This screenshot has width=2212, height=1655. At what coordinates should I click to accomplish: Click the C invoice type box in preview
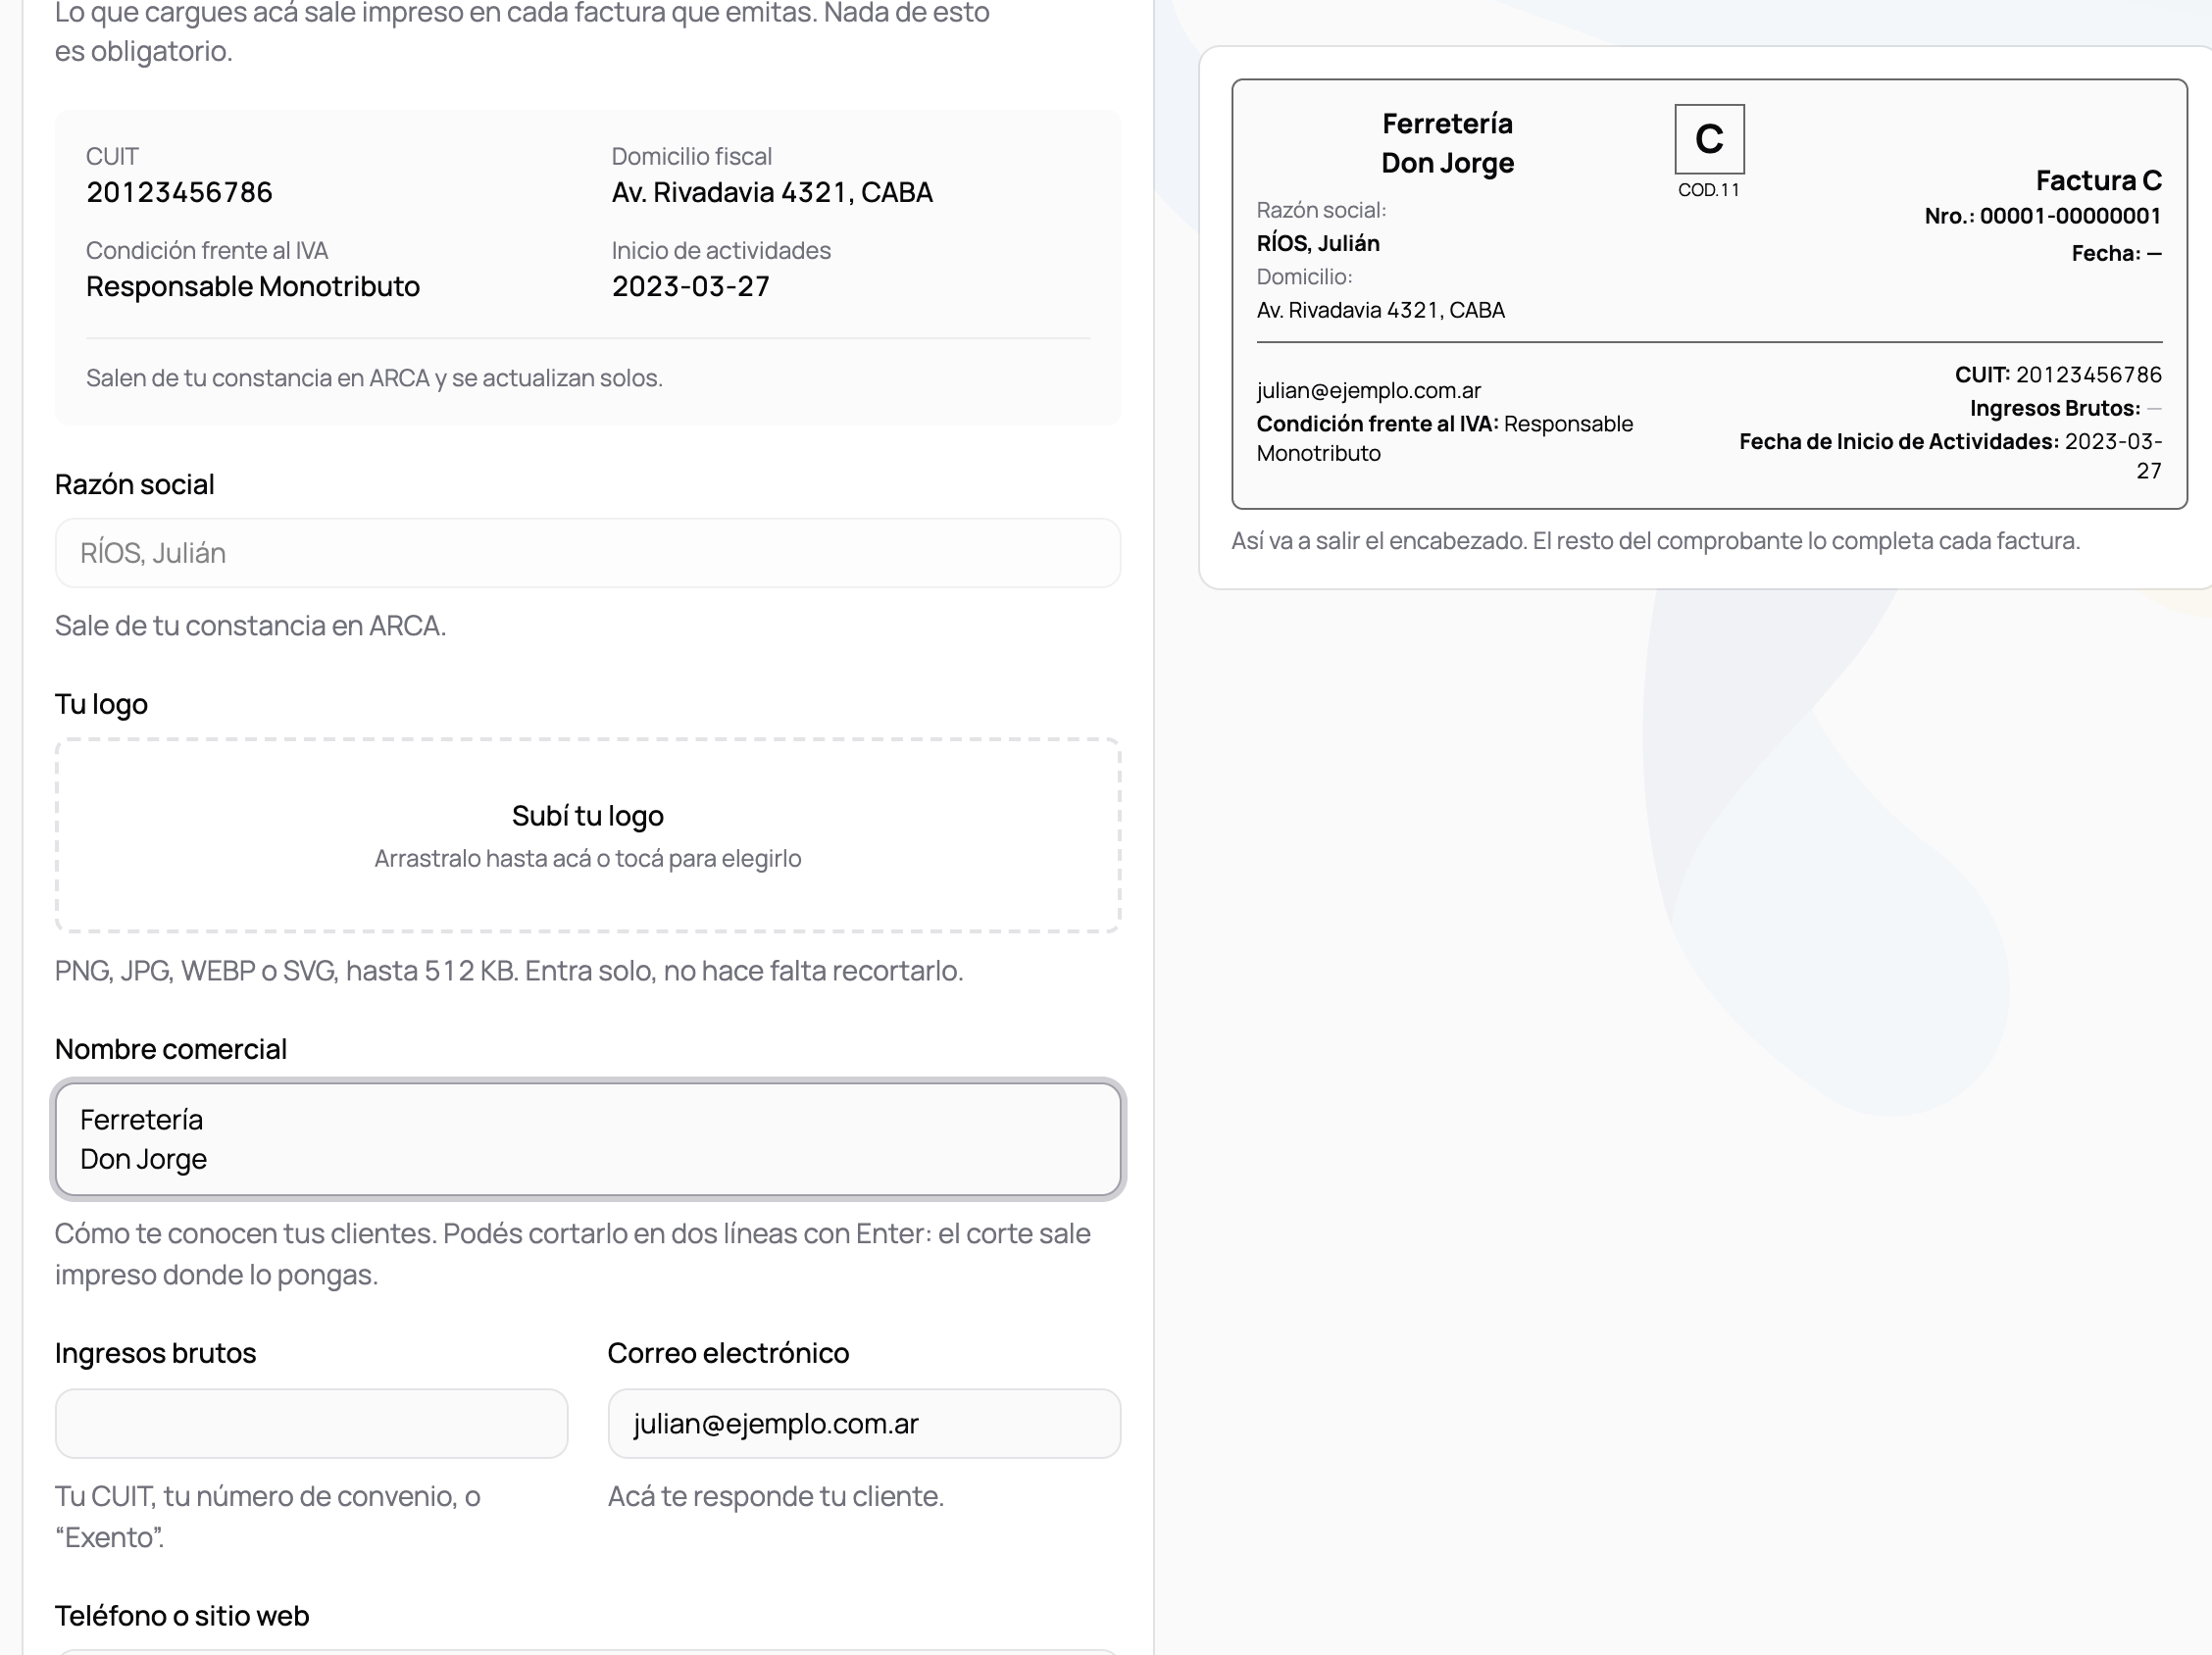pyautogui.click(x=1709, y=139)
